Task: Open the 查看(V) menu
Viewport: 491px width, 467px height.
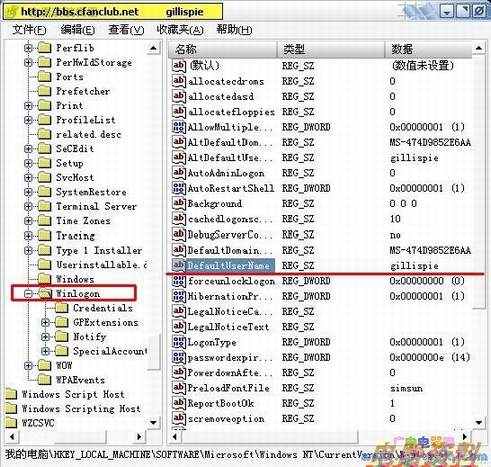Action: [126, 30]
